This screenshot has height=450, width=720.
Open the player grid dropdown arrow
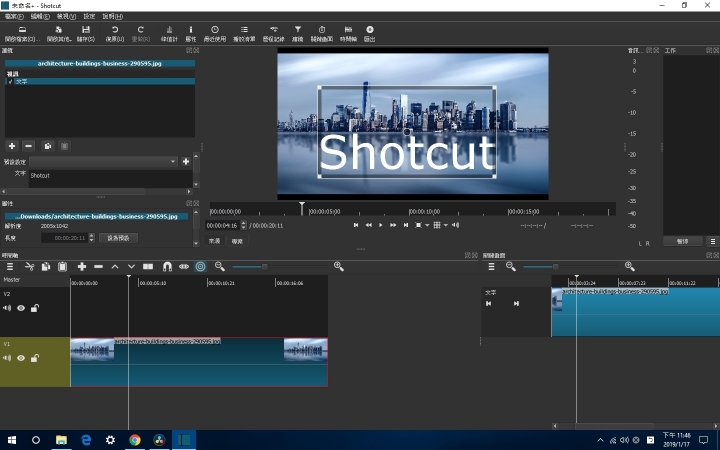pyautogui.click(x=445, y=225)
